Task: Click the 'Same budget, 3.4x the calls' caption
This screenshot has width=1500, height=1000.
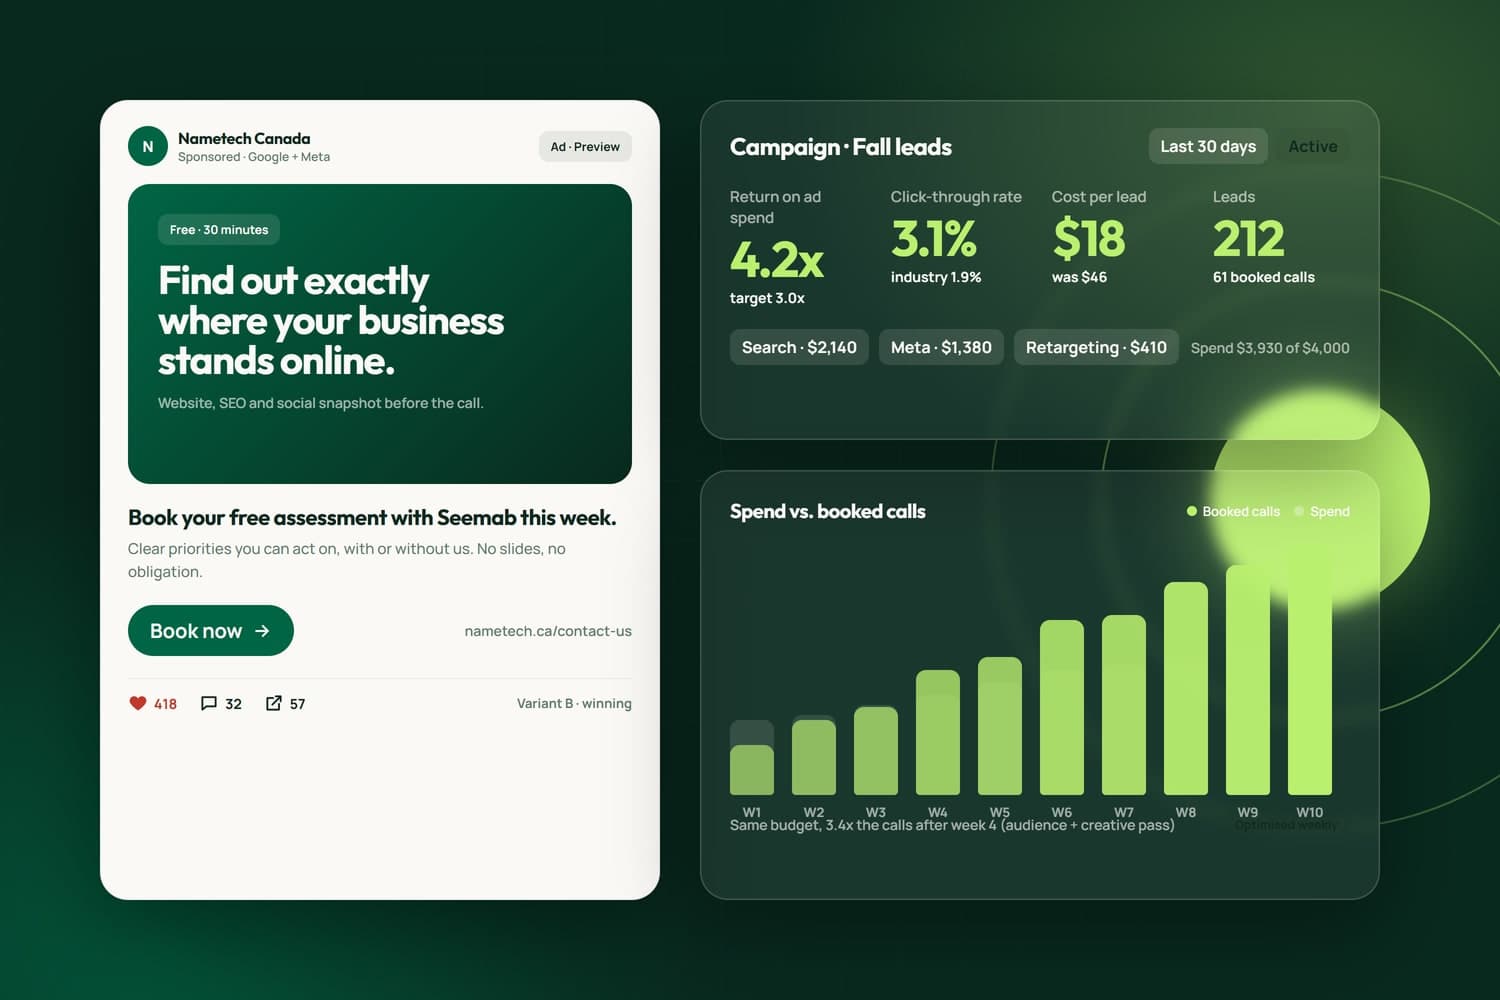Action: coord(952,825)
